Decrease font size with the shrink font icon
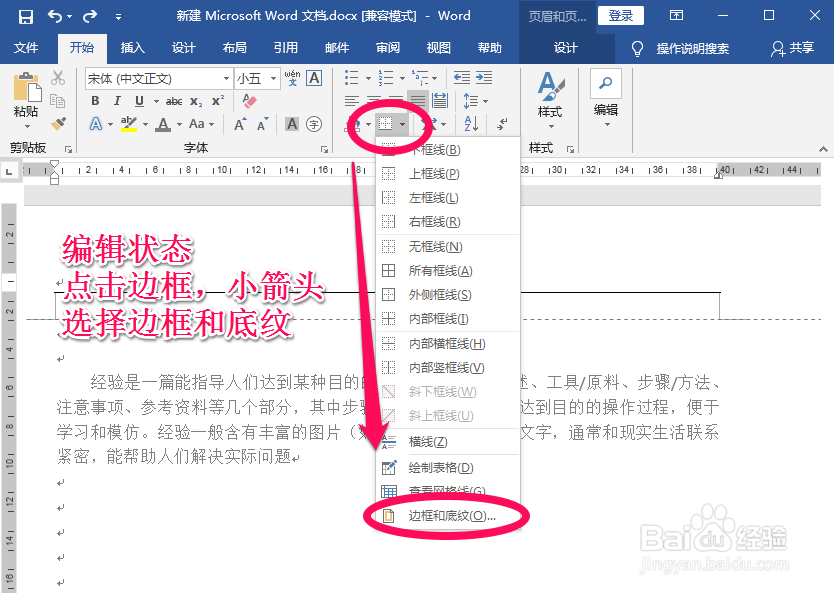This screenshot has height=593, width=834. [x=262, y=124]
